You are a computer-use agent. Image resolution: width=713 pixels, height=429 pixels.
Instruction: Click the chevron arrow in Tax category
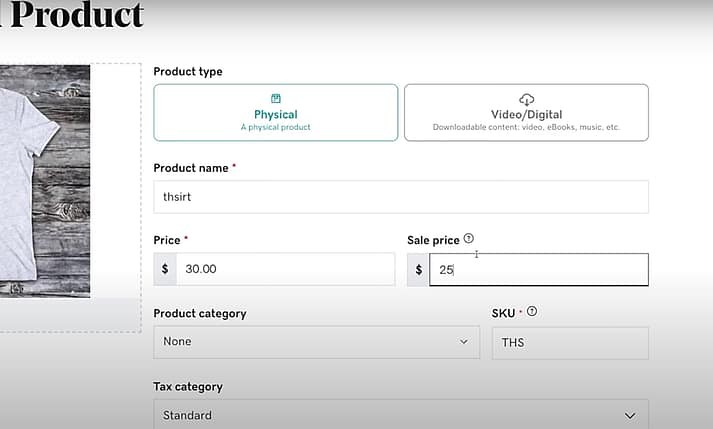629,415
